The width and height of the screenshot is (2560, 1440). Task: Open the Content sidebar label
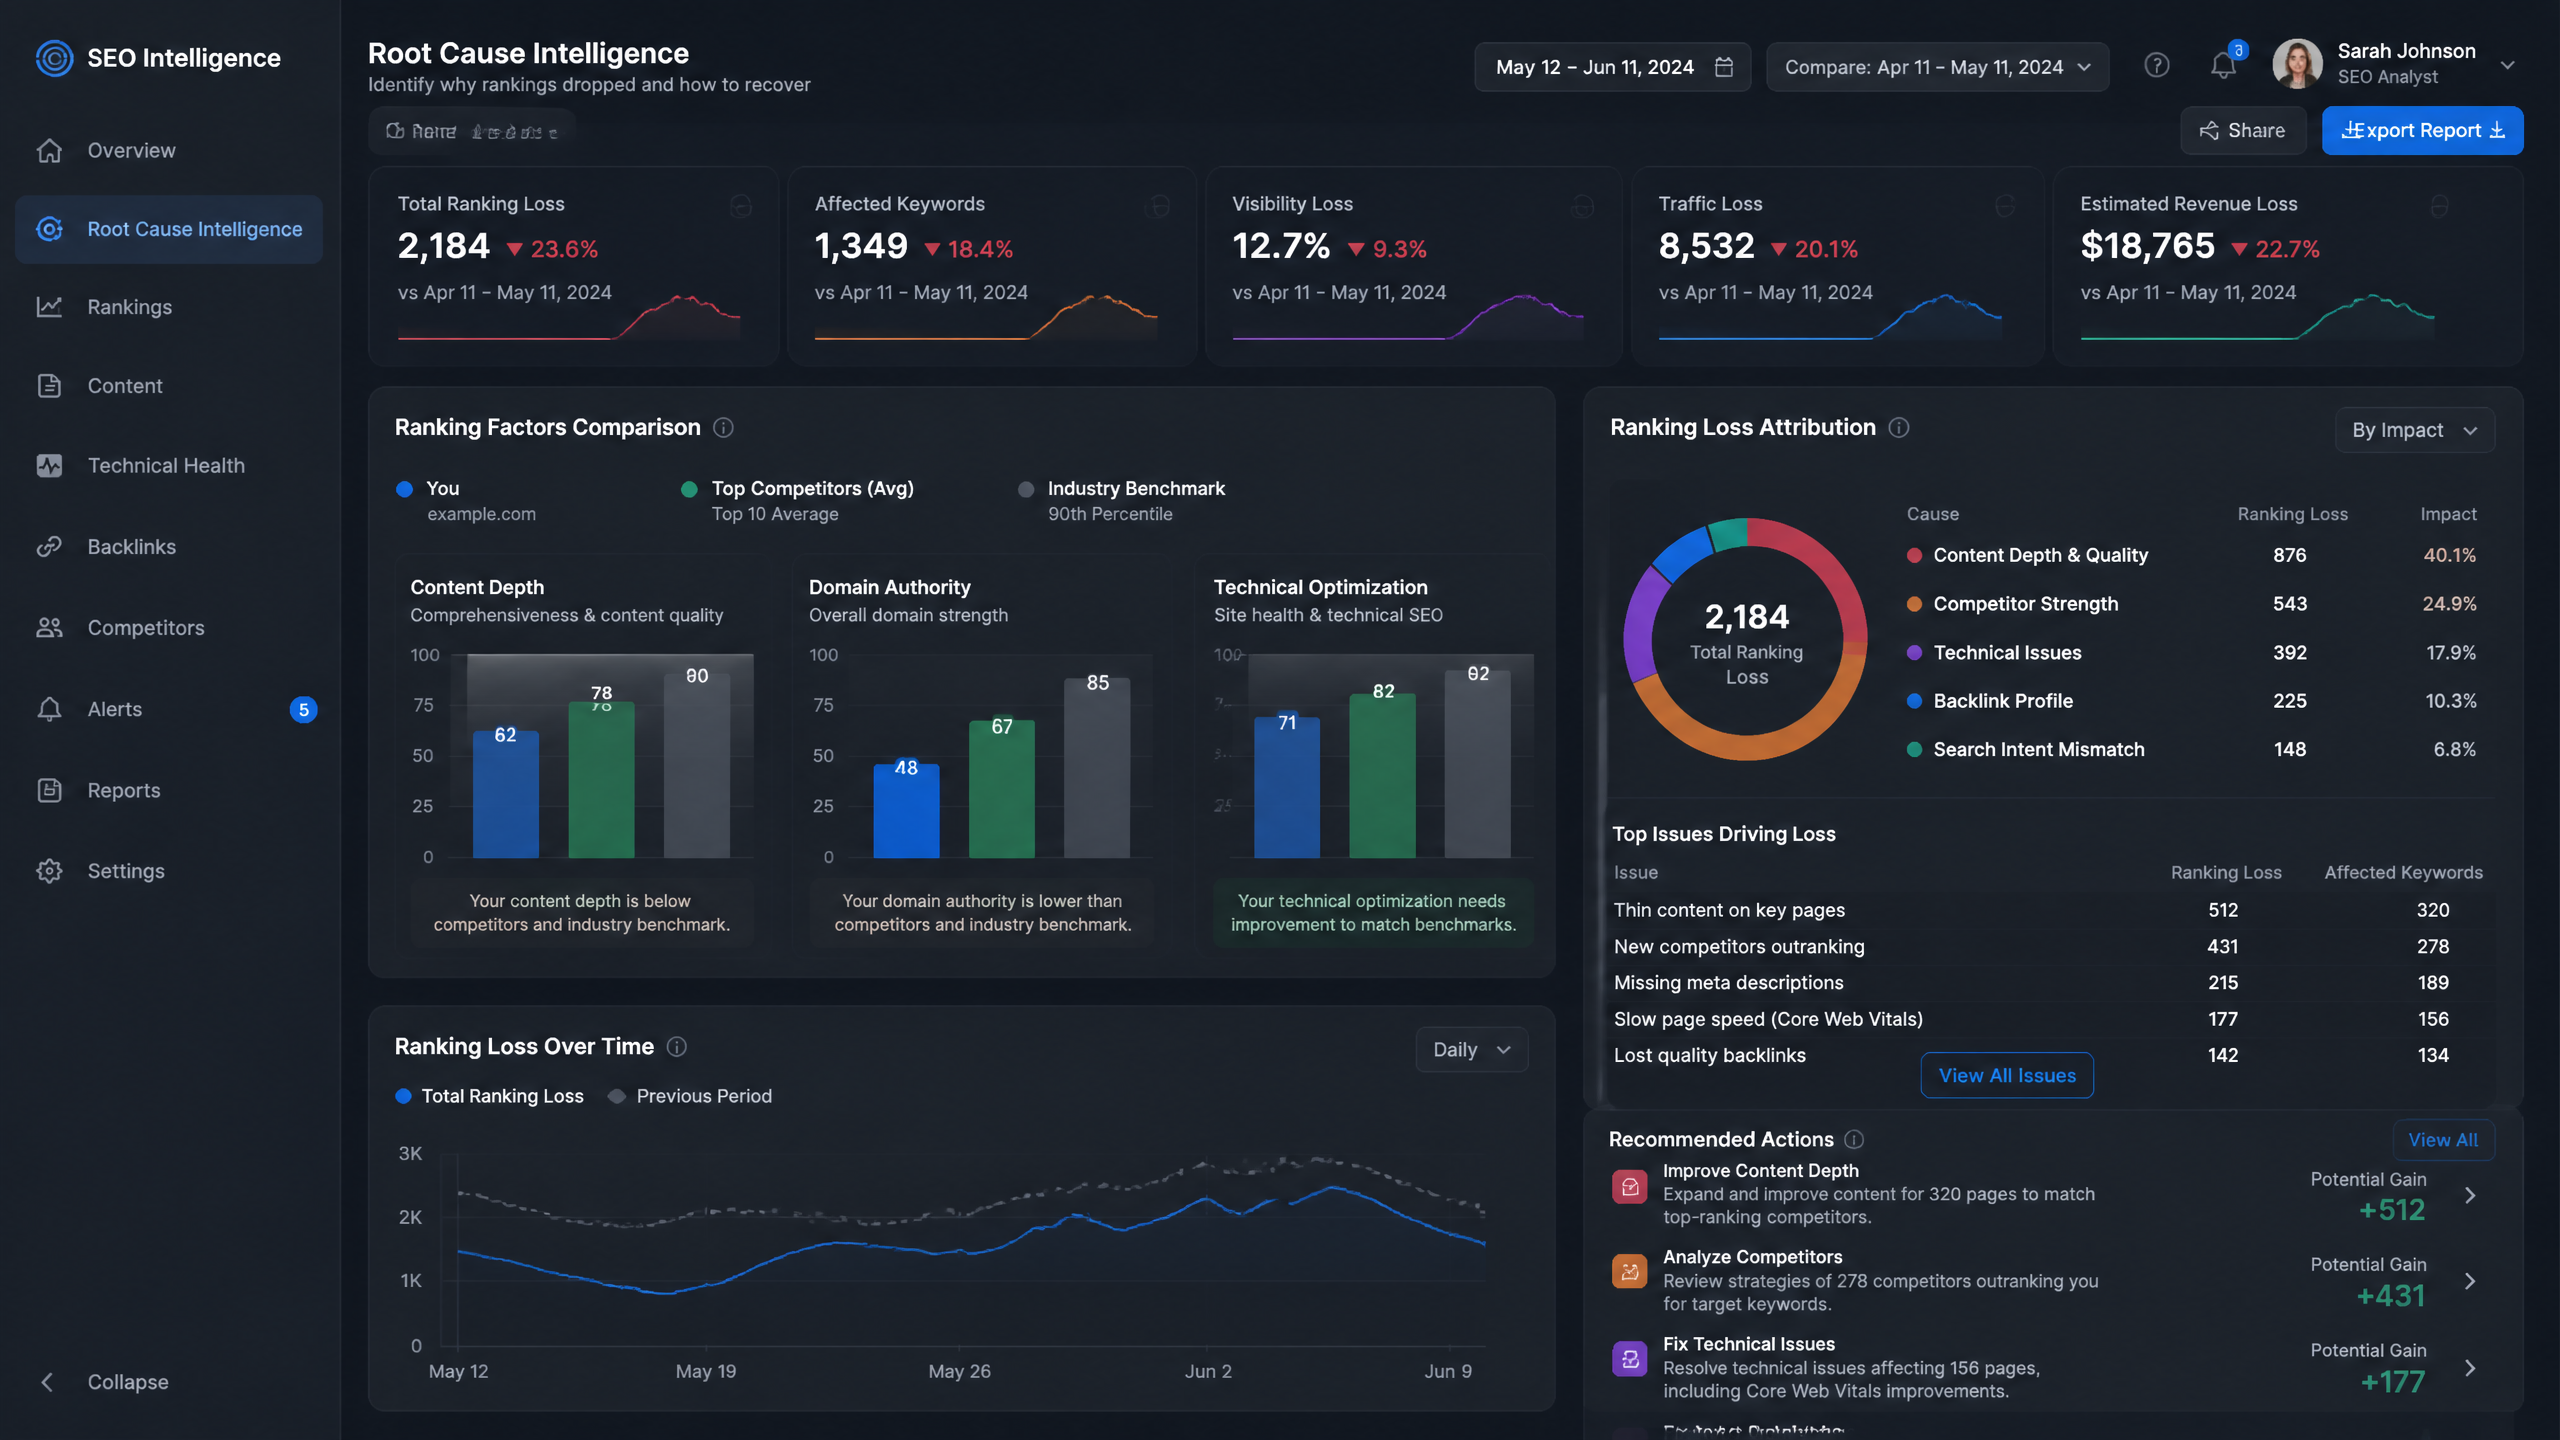coord(125,386)
